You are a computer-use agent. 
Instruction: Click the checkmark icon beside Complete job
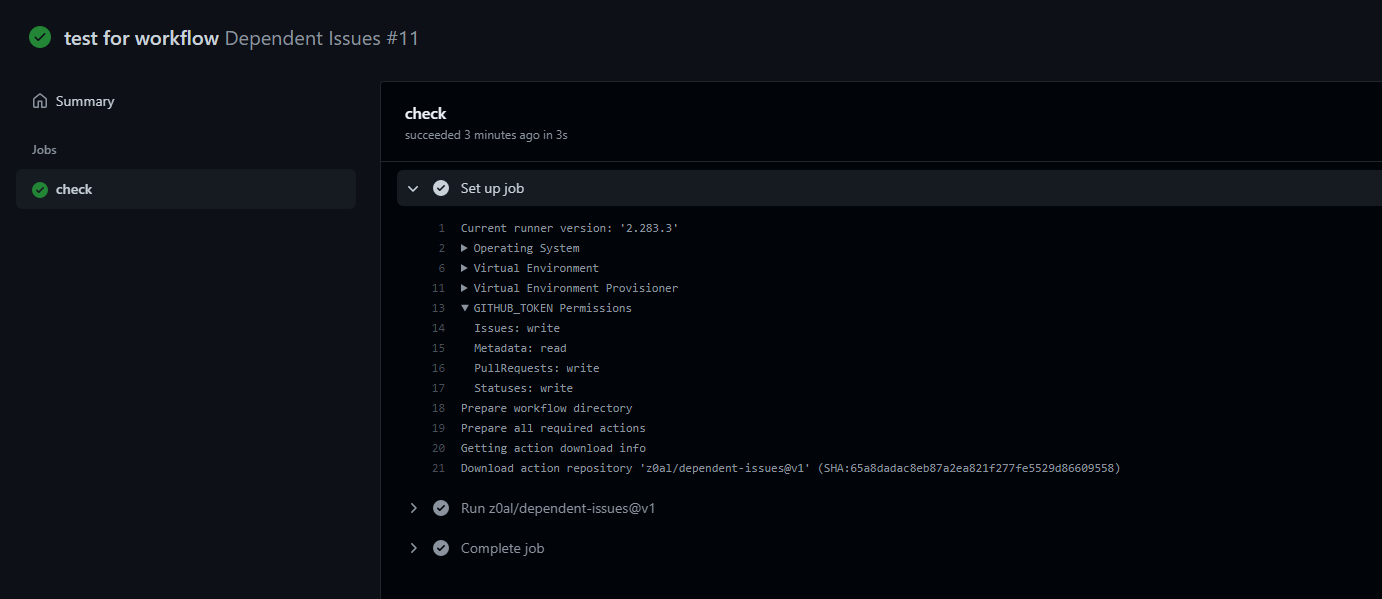(x=441, y=548)
